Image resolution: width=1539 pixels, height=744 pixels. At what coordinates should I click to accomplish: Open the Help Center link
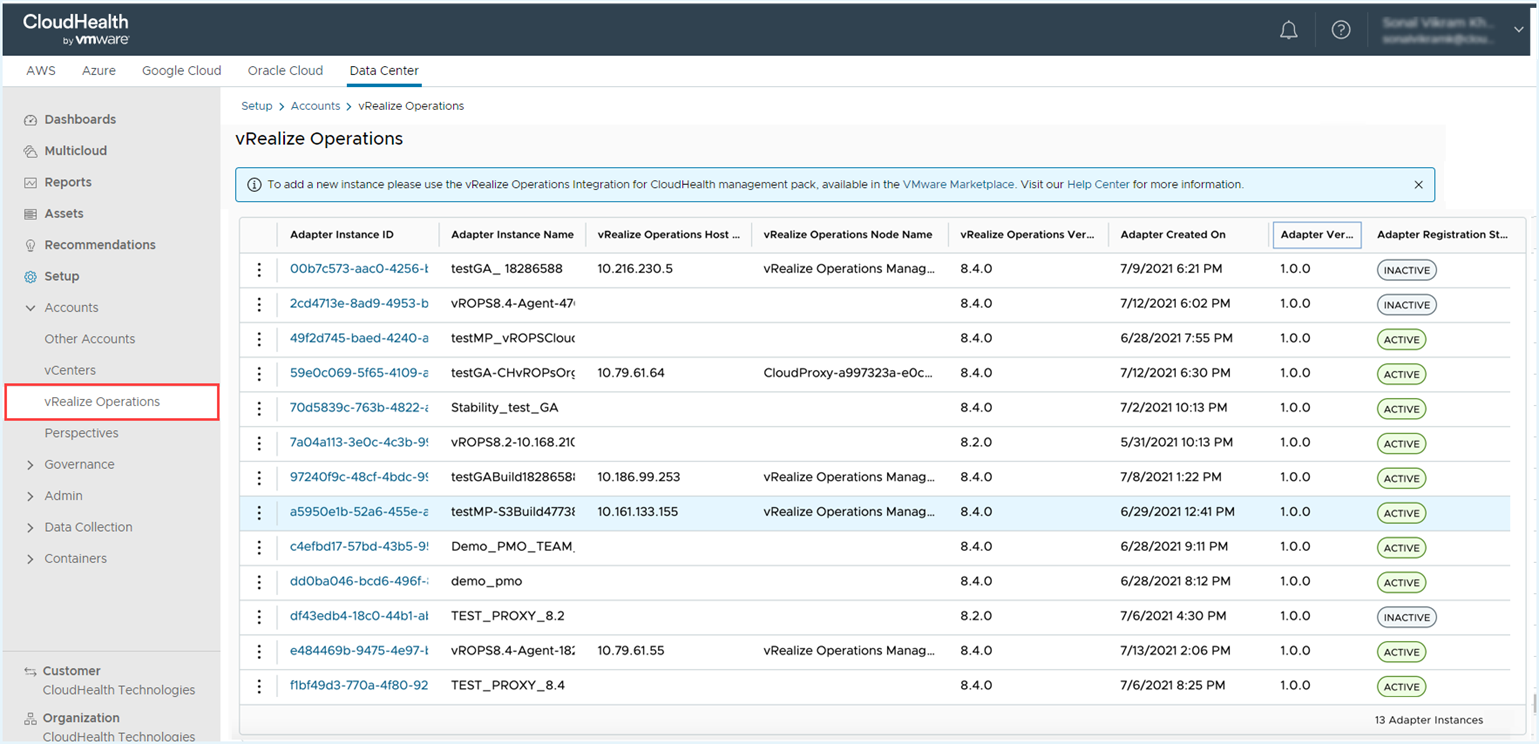pos(1098,185)
